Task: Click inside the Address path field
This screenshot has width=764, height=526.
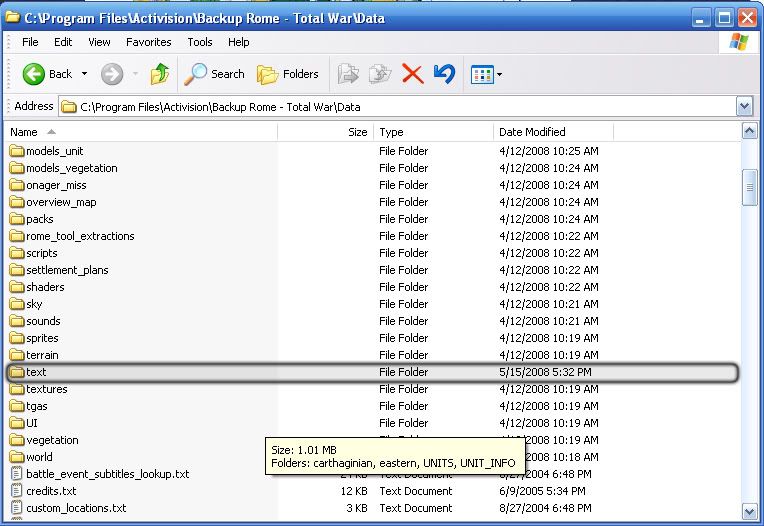Action: [x=398, y=107]
